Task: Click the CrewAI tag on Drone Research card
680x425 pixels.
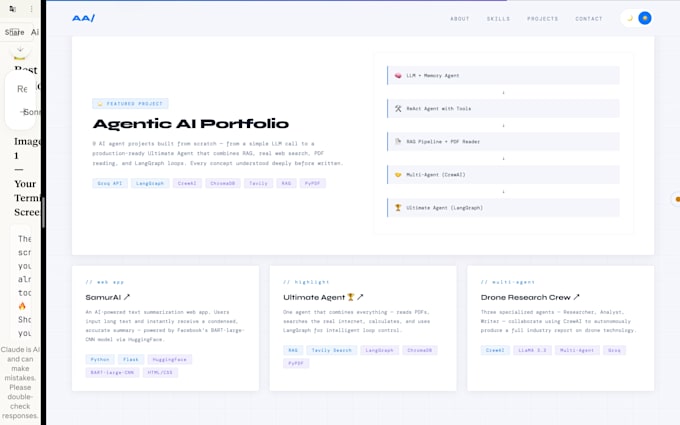Action: pyautogui.click(x=495, y=350)
